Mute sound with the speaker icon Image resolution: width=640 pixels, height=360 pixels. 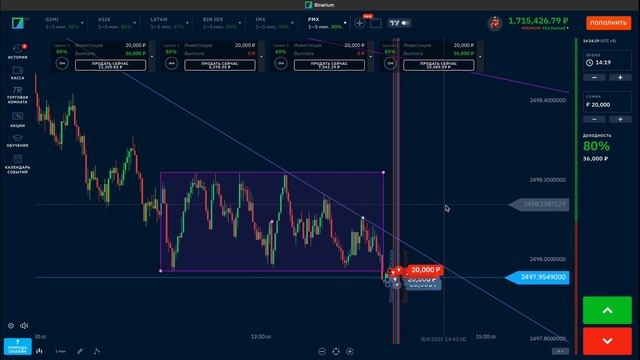point(24,326)
